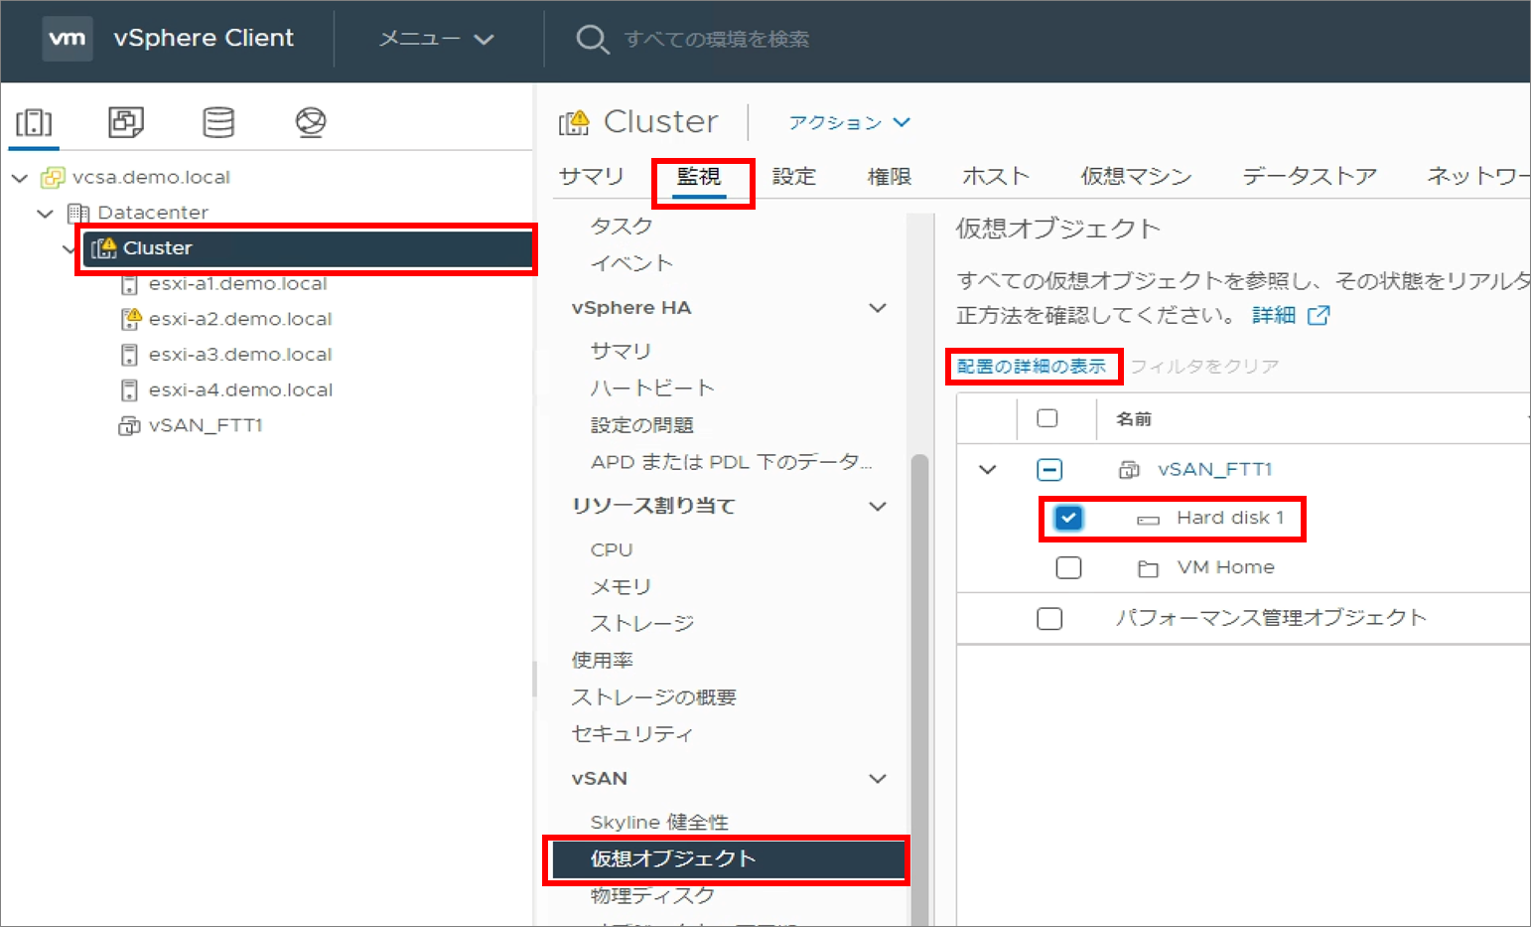This screenshot has width=1531, height=927.
Task: Click the monitor menu vertical scrollbar
Action: point(919,690)
